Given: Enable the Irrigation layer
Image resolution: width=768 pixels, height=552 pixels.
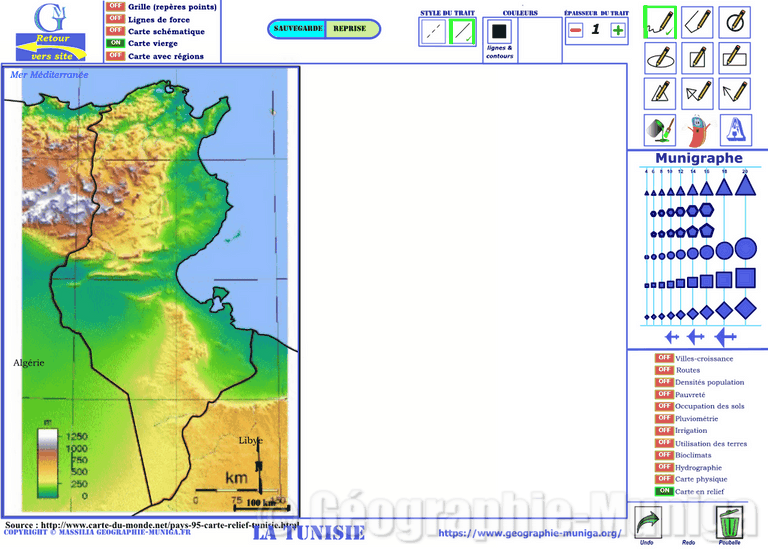Looking at the screenshot, I should coord(664,431).
